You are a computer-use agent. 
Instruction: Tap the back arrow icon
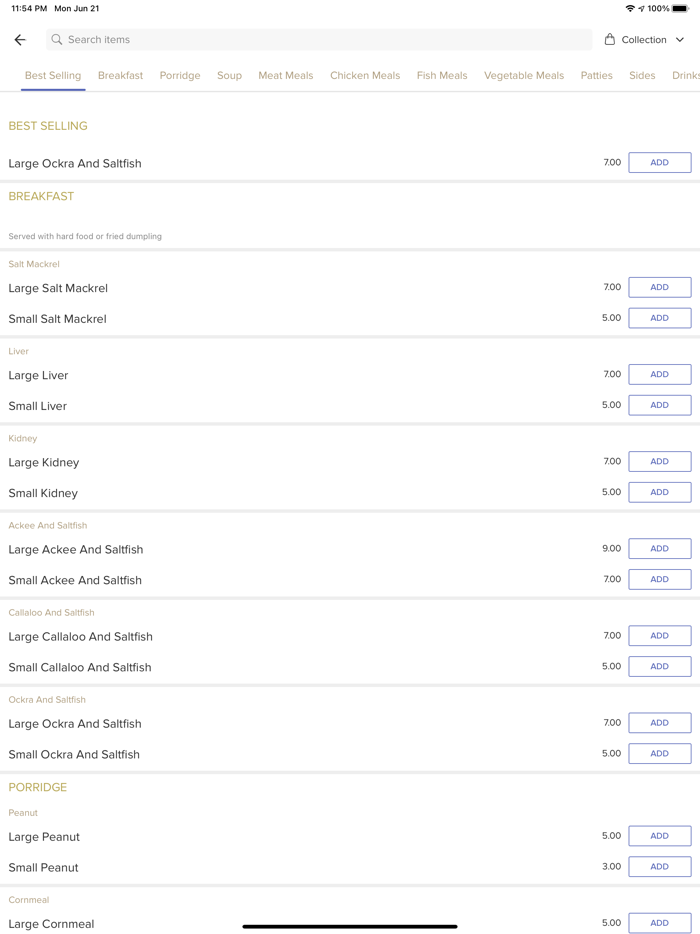(x=20, y=40)
